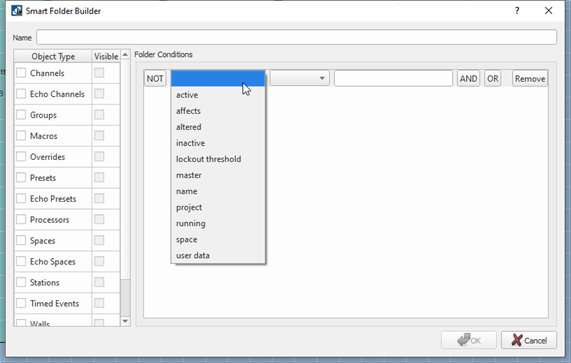Click the red X Cancel button

[529, 340]
